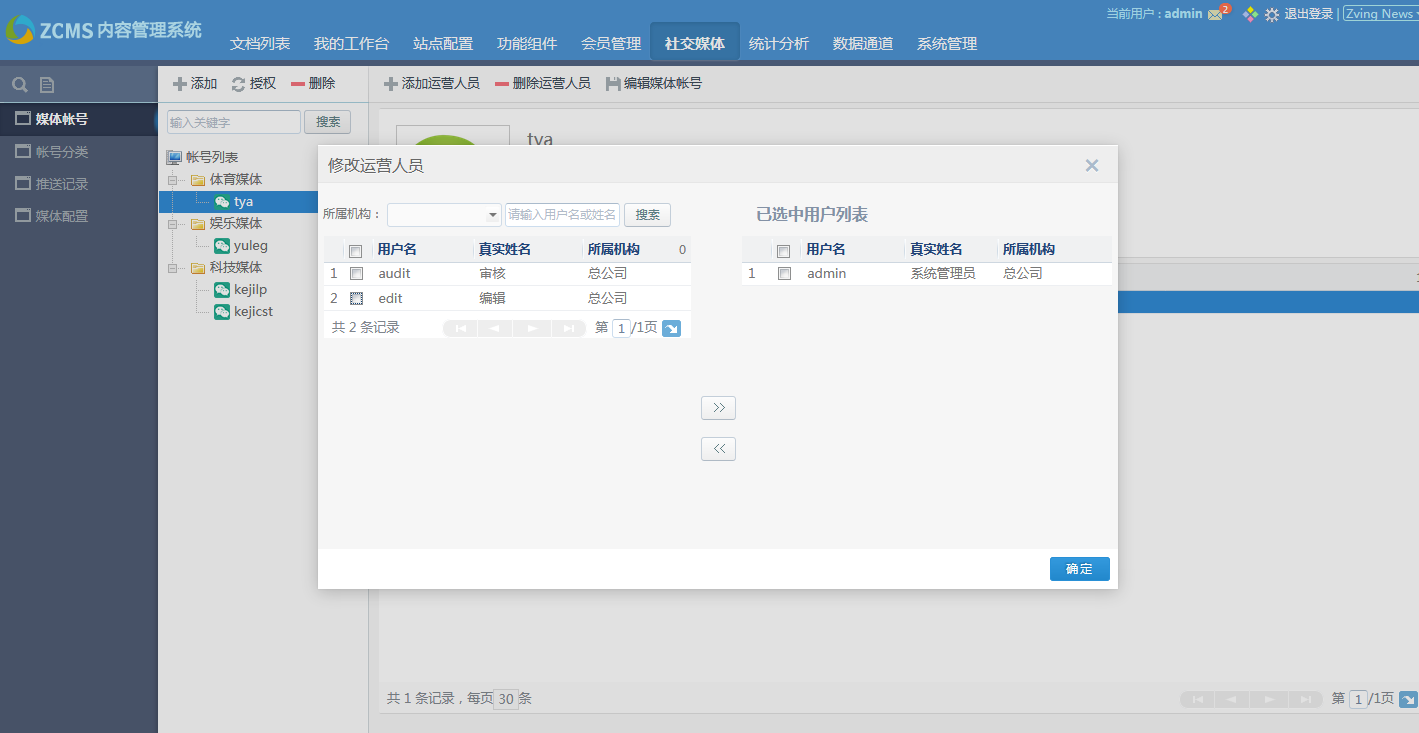Click the mail notification envelope icon
1419x733 pixels.
coord(1215,14)
